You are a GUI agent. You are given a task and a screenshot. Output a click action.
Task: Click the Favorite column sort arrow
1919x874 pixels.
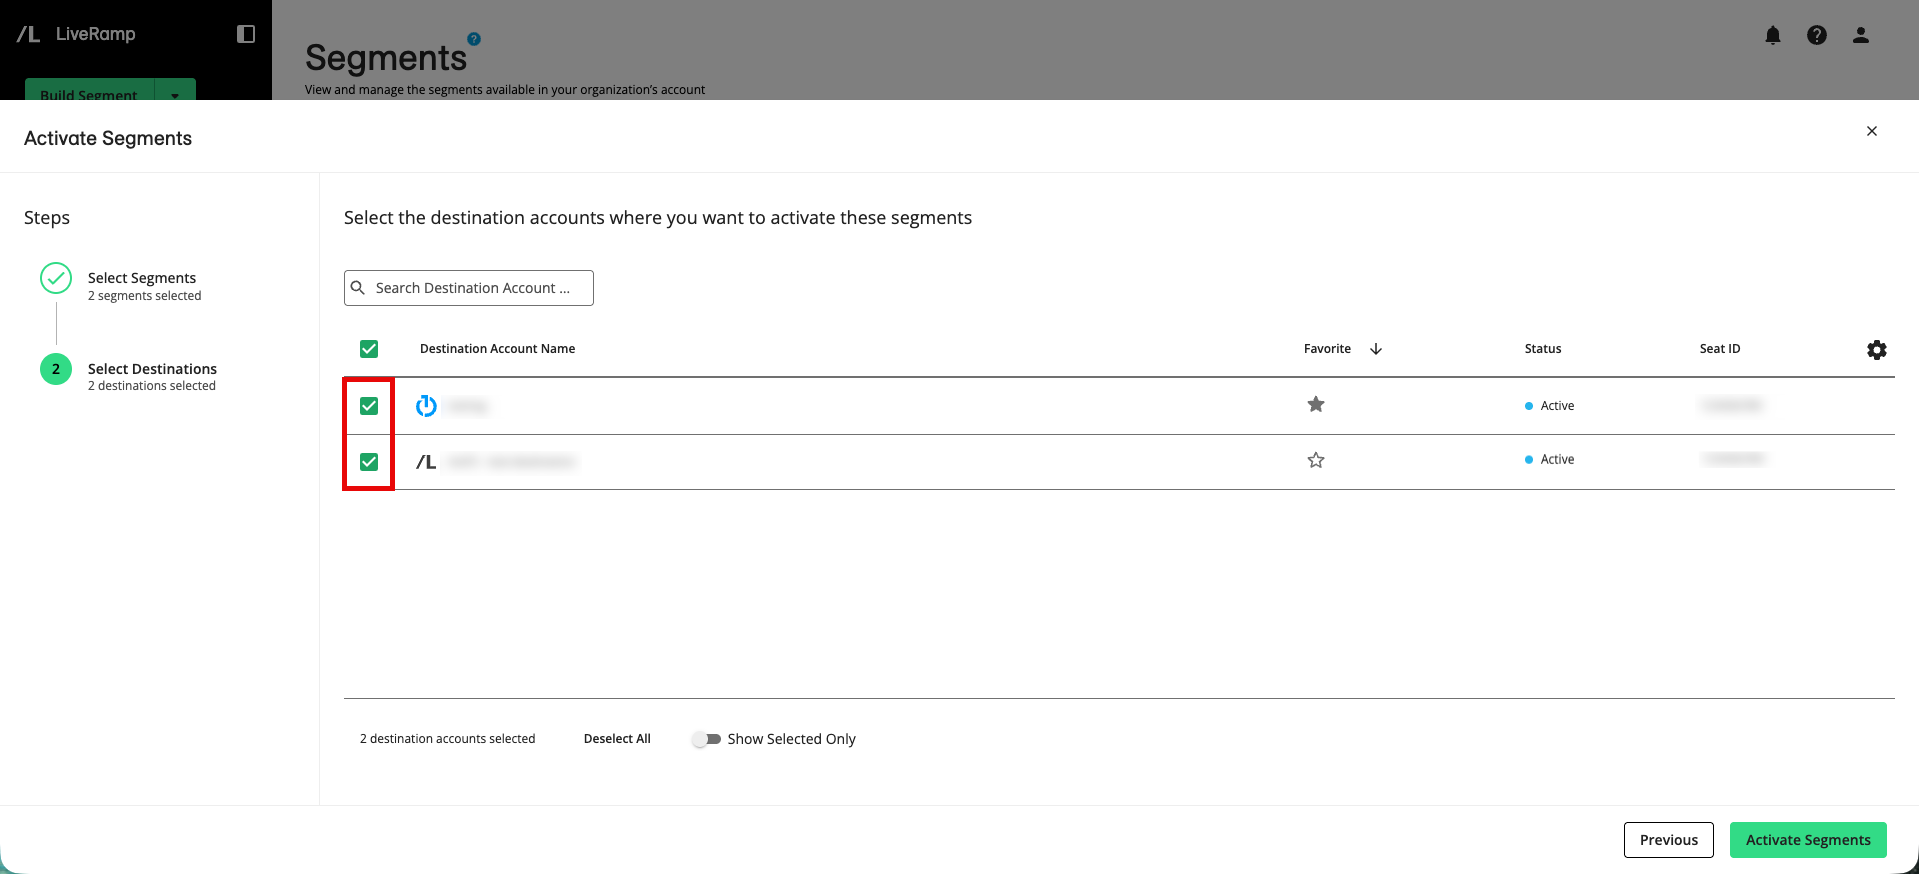click(x=1376, y=349)
